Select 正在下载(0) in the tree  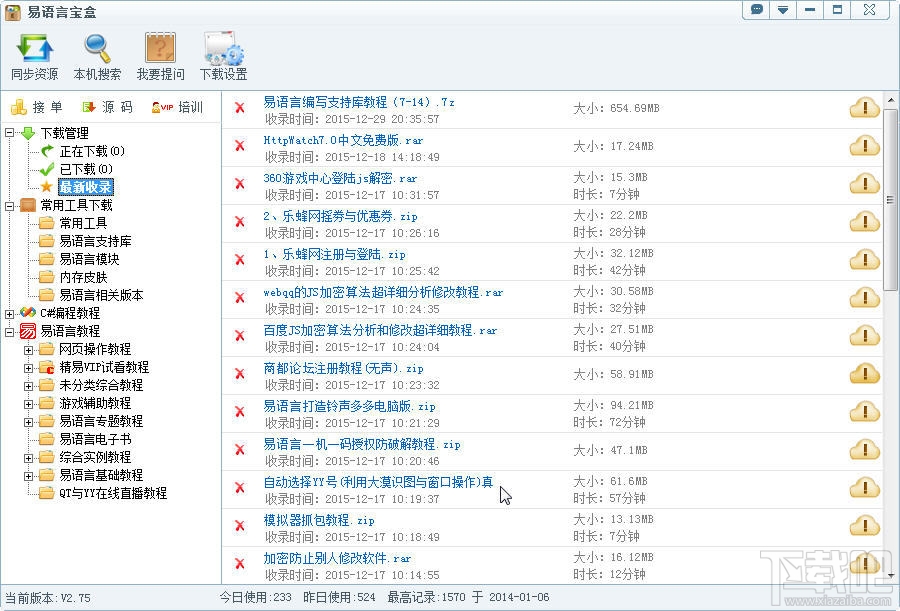92,151
